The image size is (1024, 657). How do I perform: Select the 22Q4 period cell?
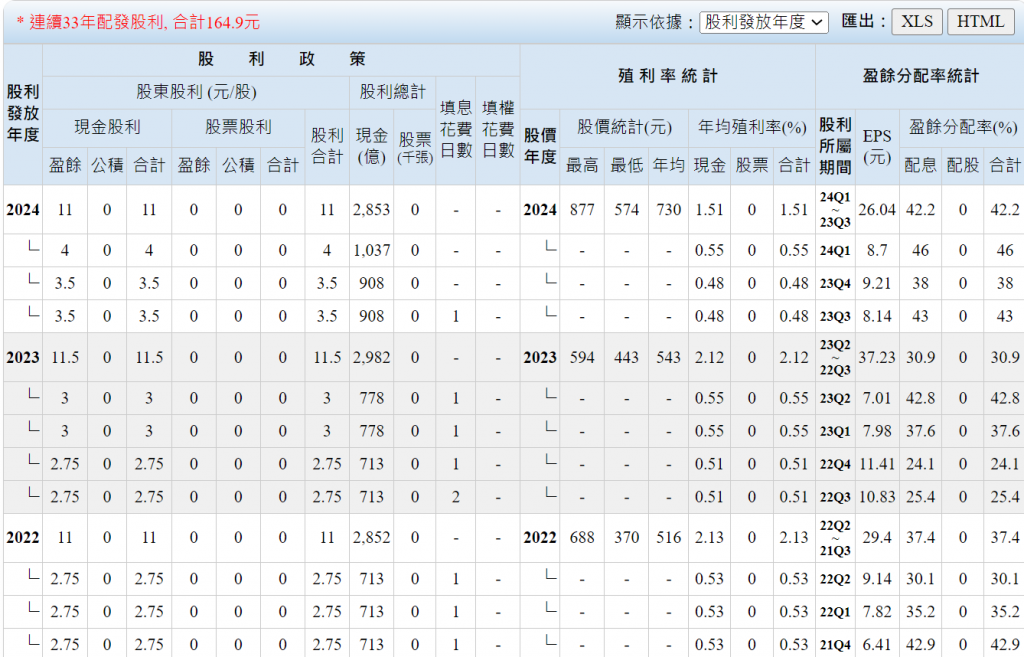point(835,464)
